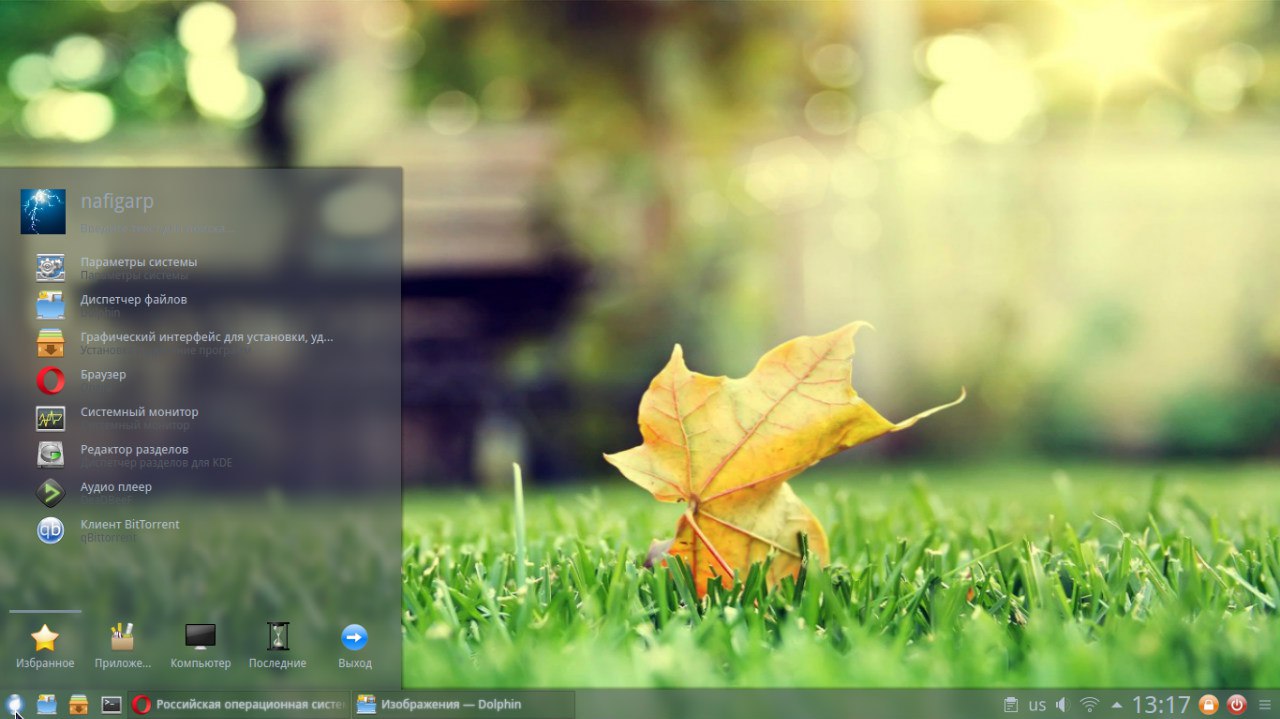
Task: Open the Opera browser menu entry
Action: tap(103, 380)
